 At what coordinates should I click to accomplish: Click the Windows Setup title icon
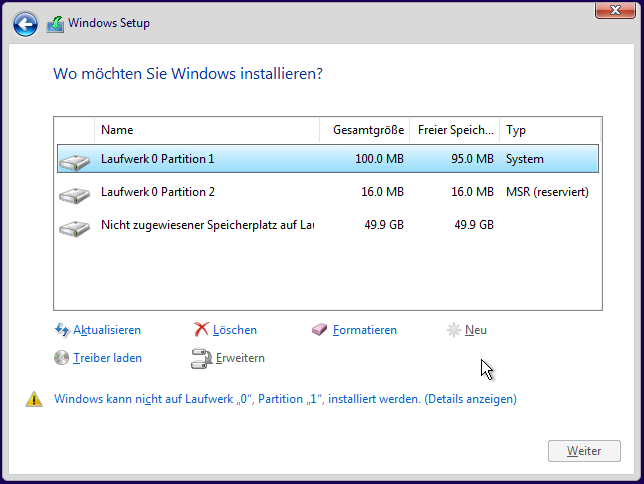point(55,24)
